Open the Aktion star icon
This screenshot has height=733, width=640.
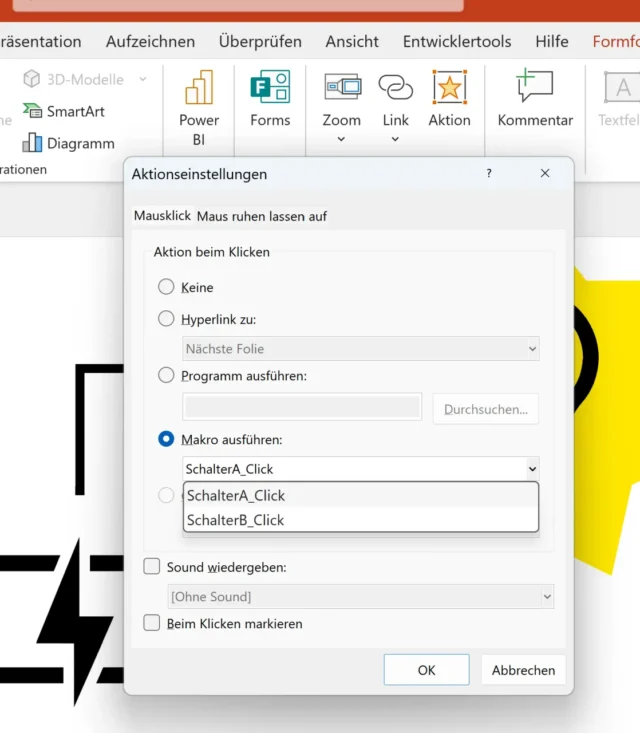pyautogui.click(x=449, y=88)
